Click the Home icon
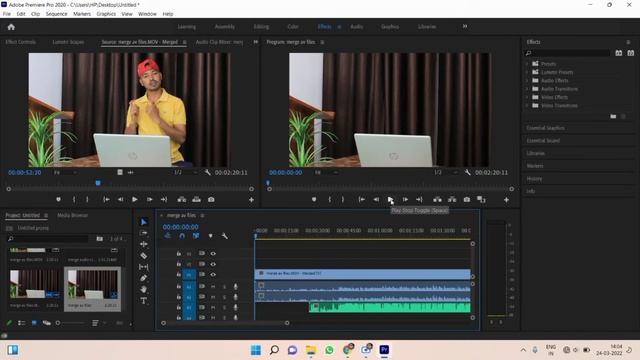640x360 pixels. tap(11, 27)
